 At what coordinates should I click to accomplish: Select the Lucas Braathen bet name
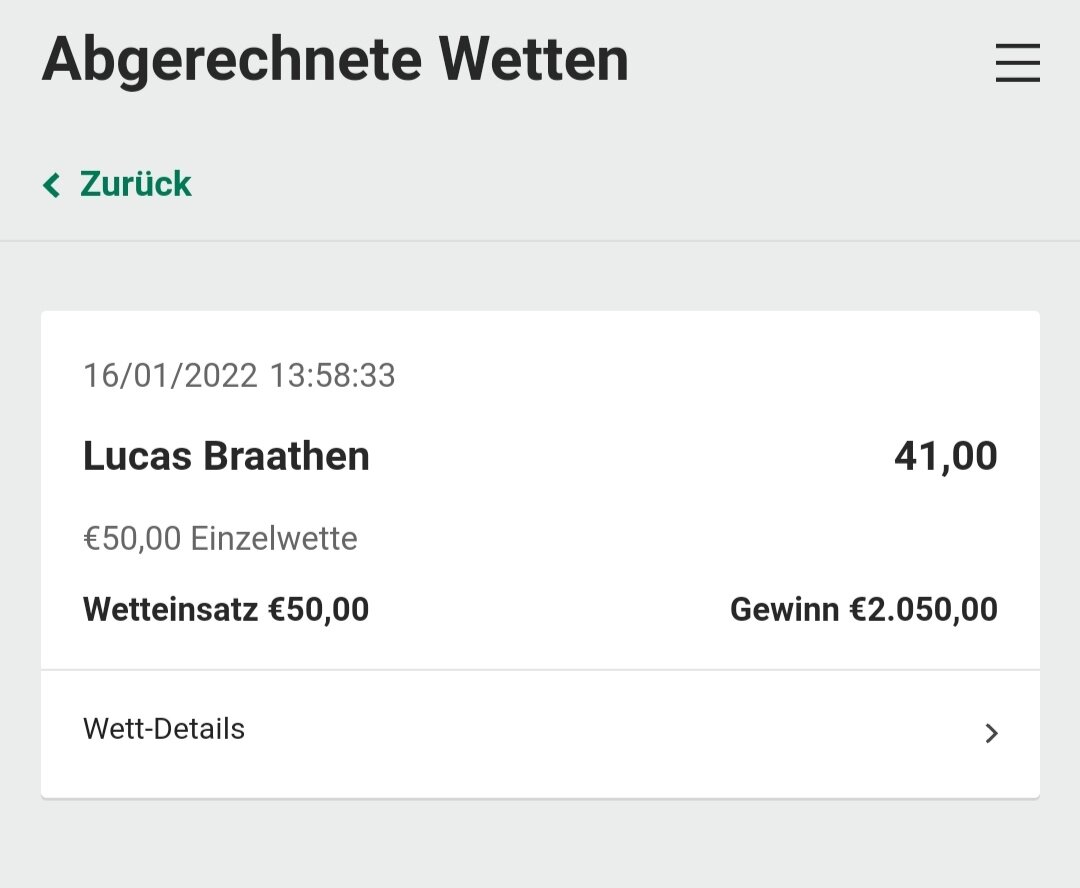[227, 456]
